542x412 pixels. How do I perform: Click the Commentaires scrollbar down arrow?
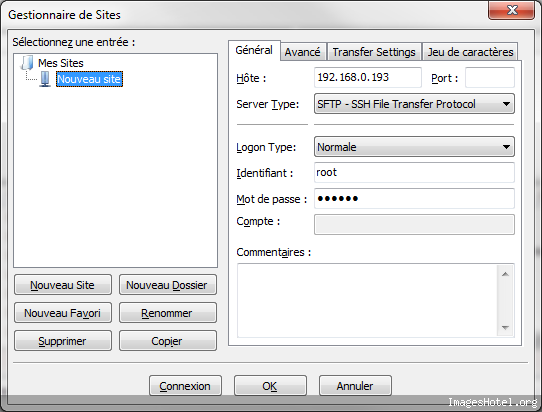point(505,327)
